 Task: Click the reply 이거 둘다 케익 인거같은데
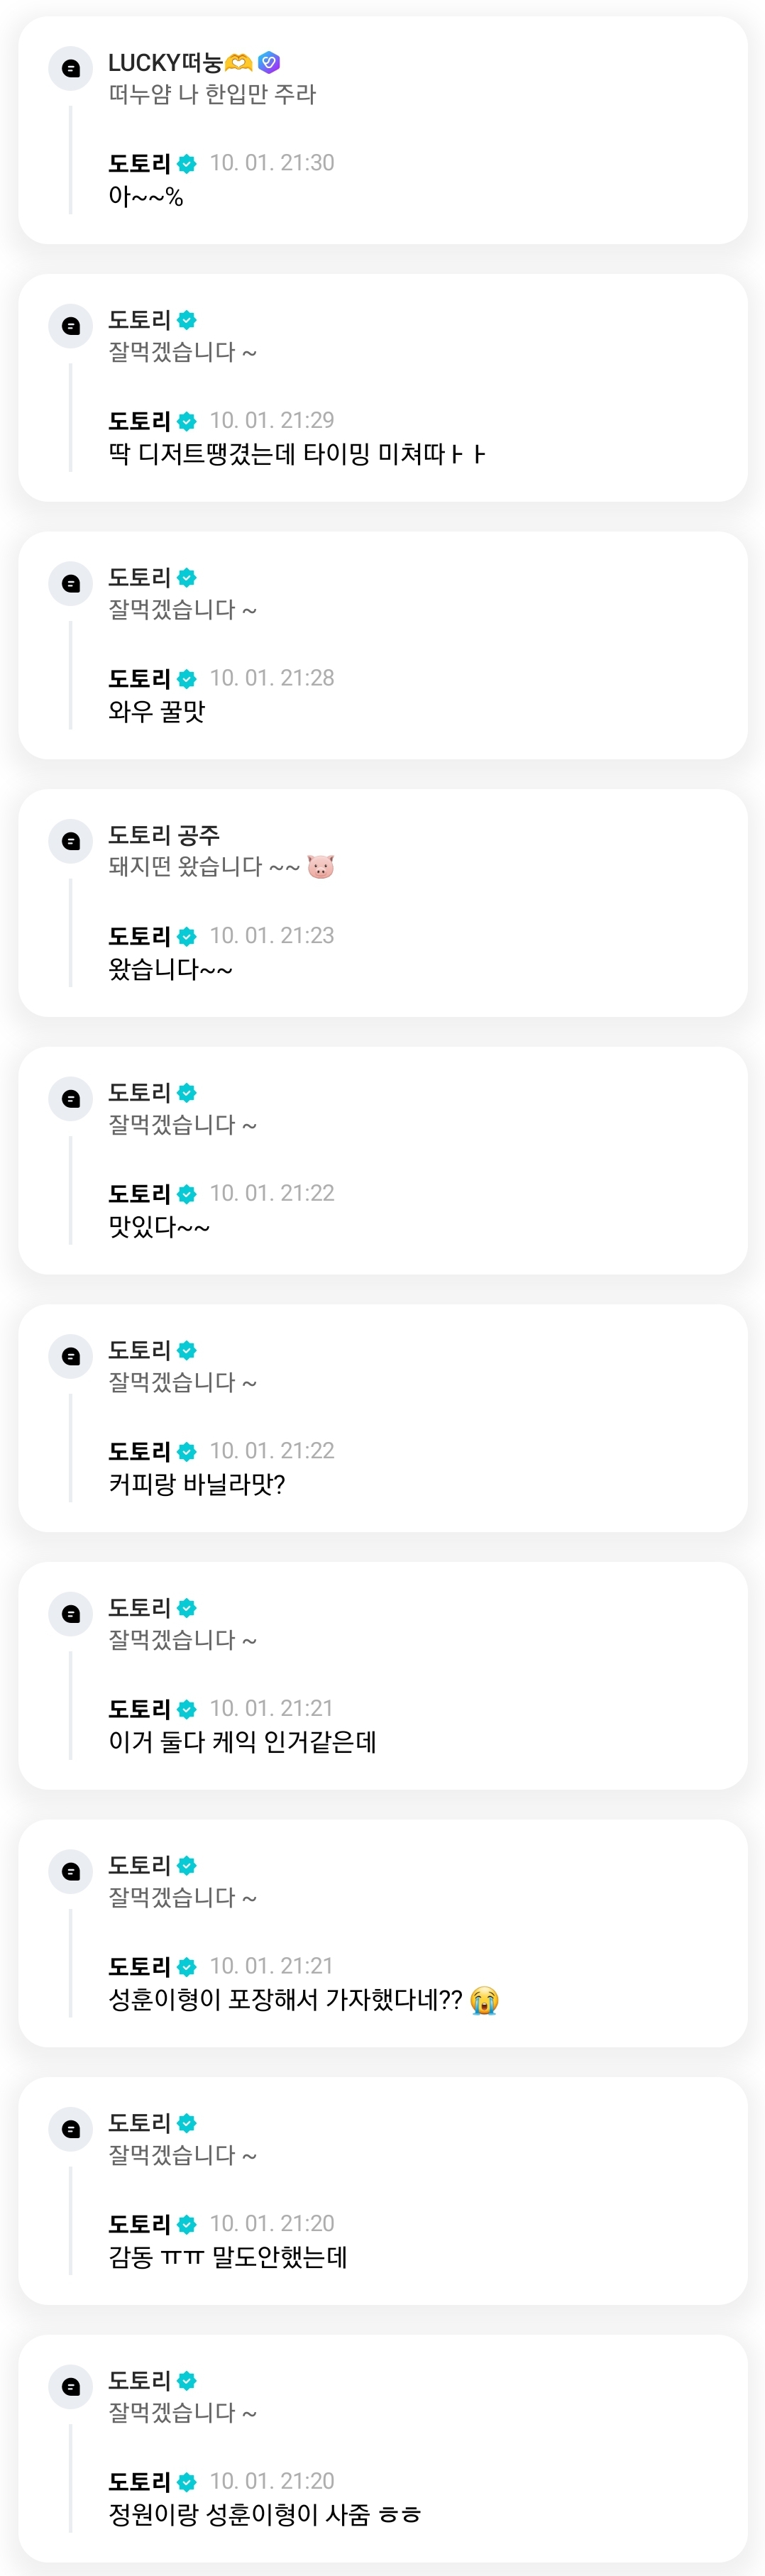(x=242, y=1742)
